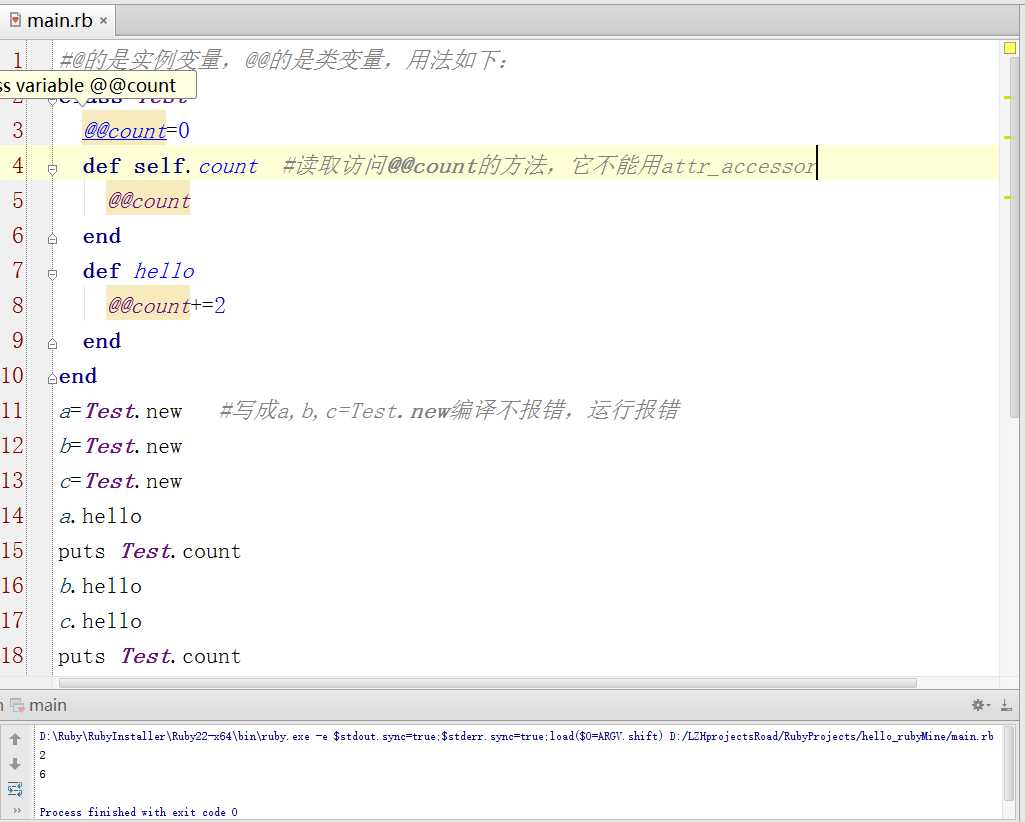The image size is (1025, 822).
Task: Collapse fold marker at line 6 end
Action: pos(52,239)
